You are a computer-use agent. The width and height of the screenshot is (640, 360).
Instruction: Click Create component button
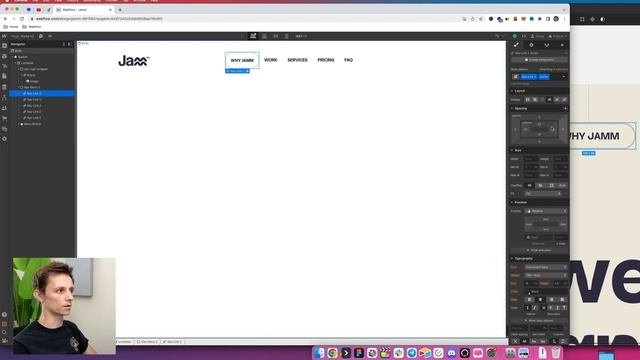(539, 60)
